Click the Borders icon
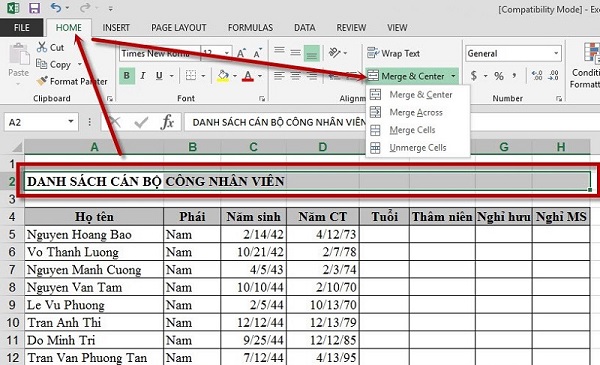 pos(191,75)
